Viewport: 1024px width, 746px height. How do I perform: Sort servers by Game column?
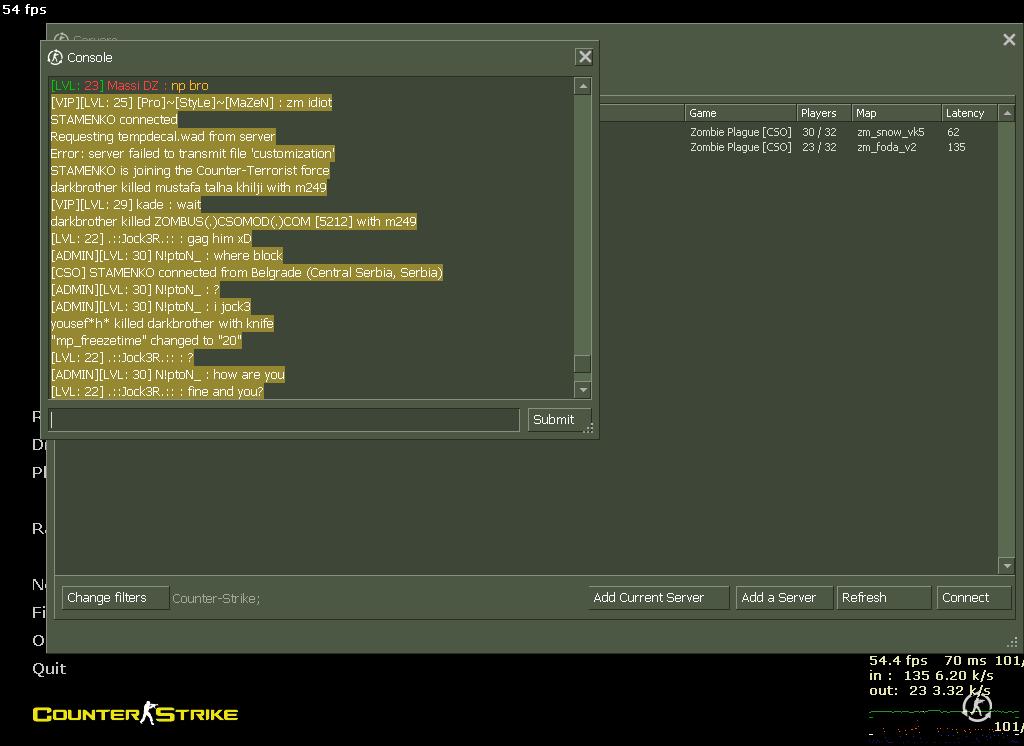(738, 113)
